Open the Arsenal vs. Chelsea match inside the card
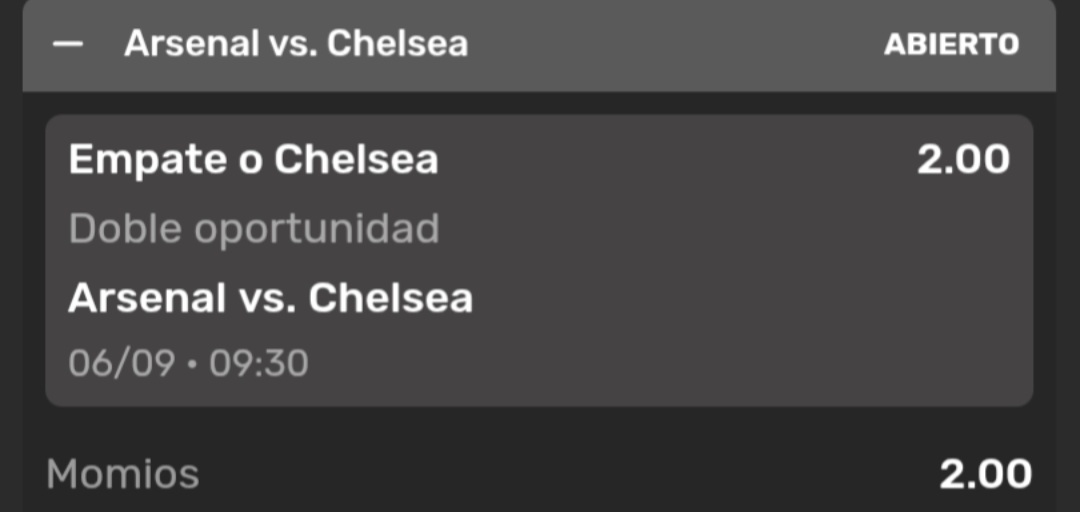 coord(271,298)
